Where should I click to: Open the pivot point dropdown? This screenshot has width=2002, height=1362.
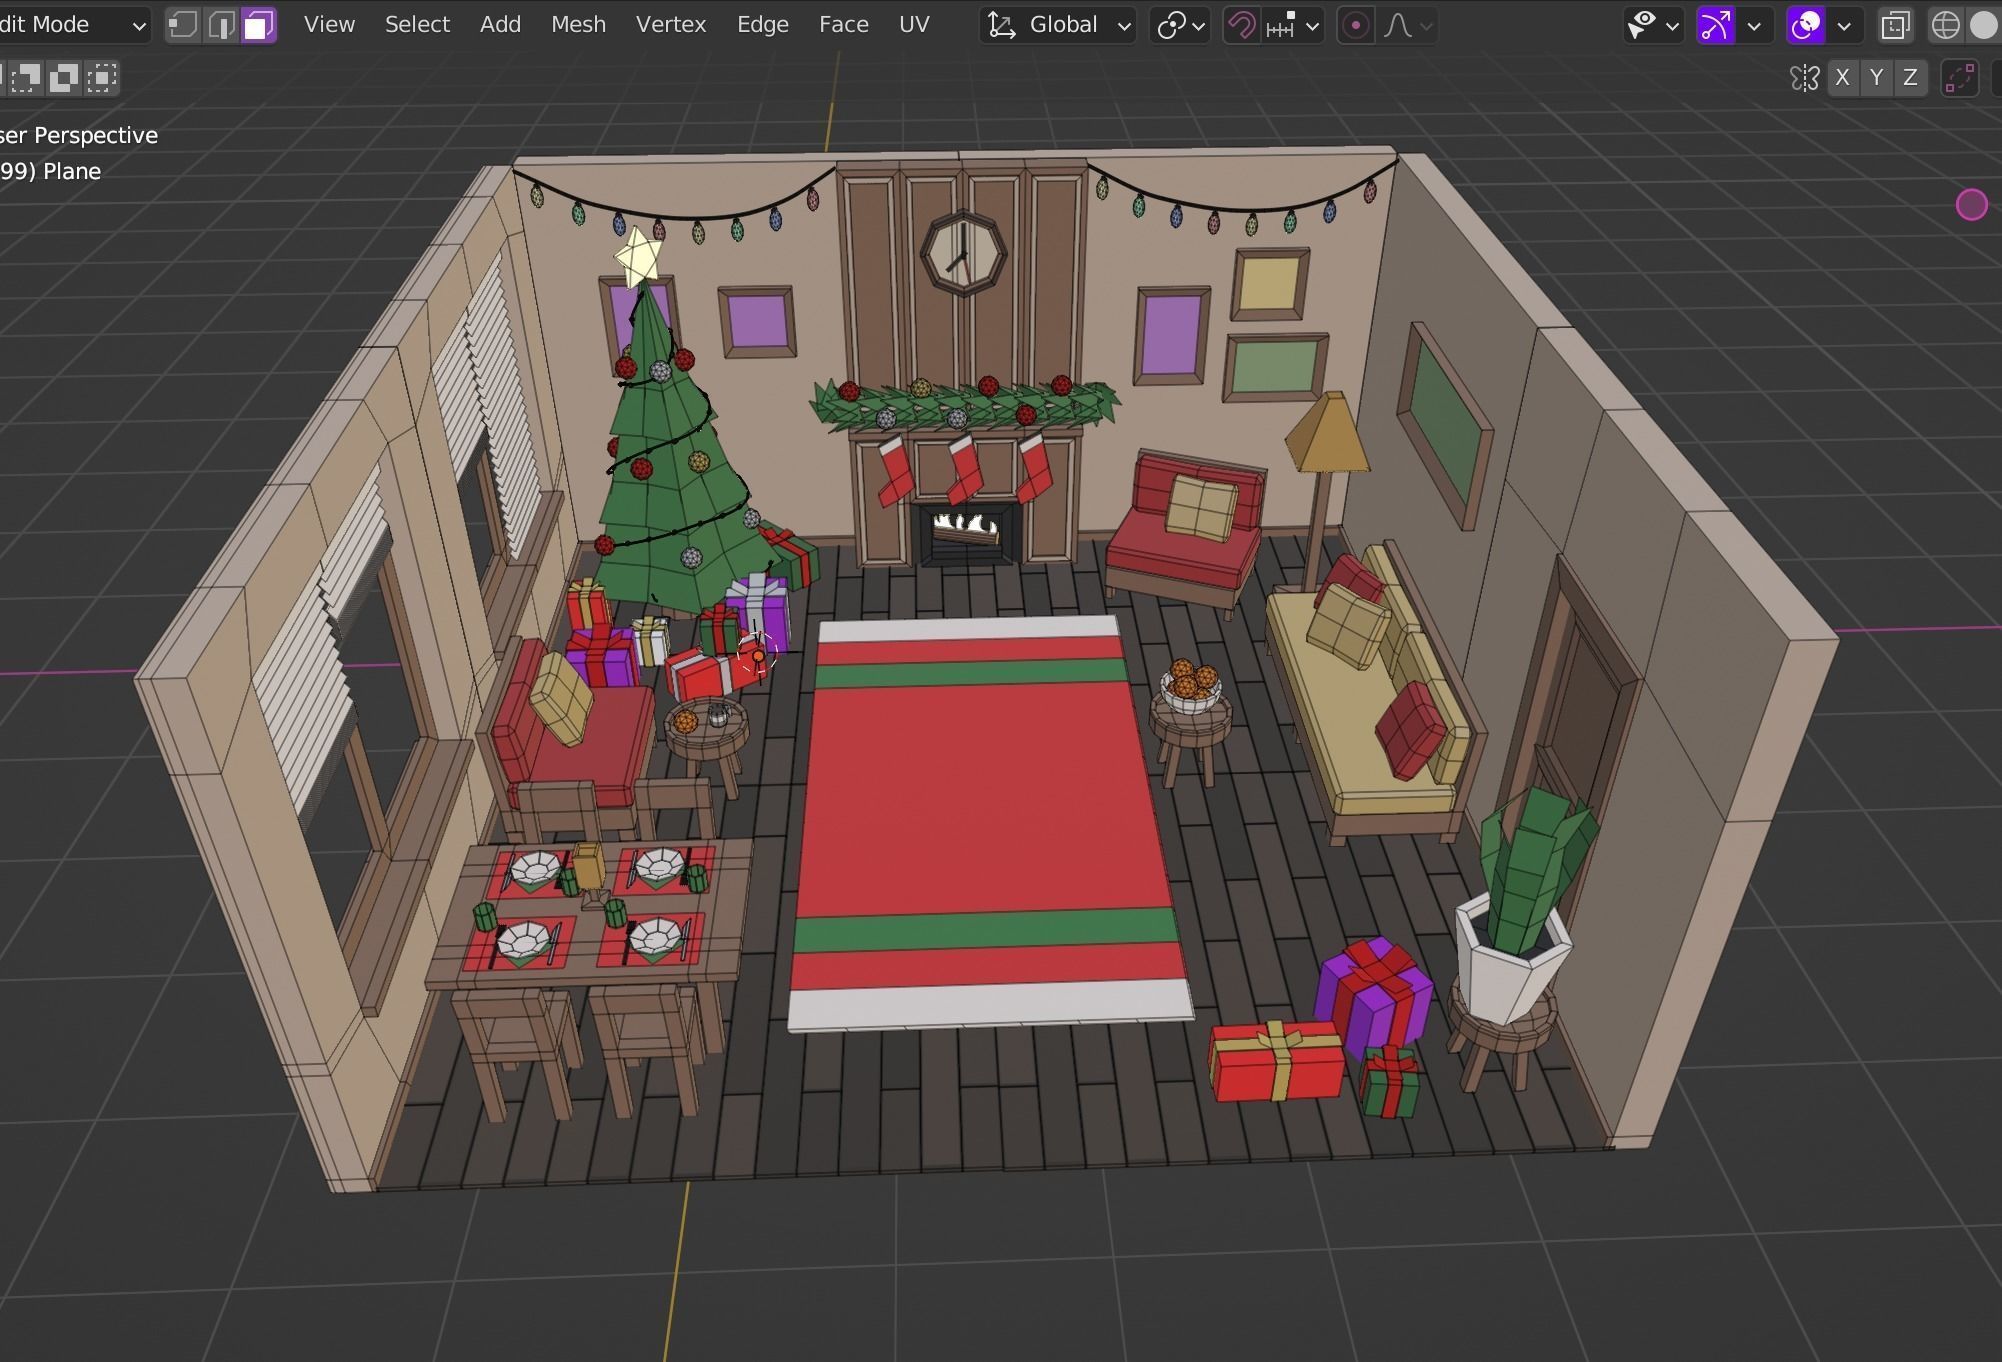click(x=1180, y=25)
